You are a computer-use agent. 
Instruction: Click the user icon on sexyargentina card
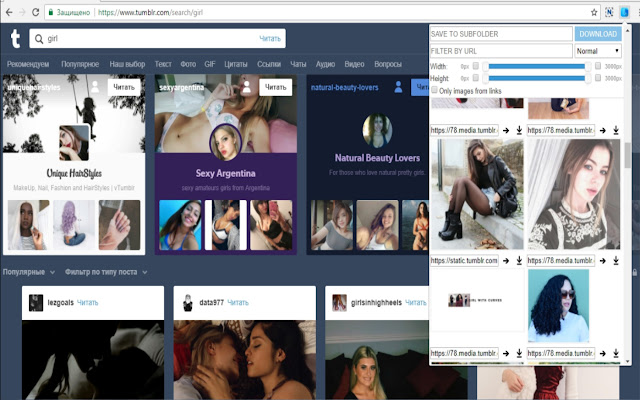point(247,87)
